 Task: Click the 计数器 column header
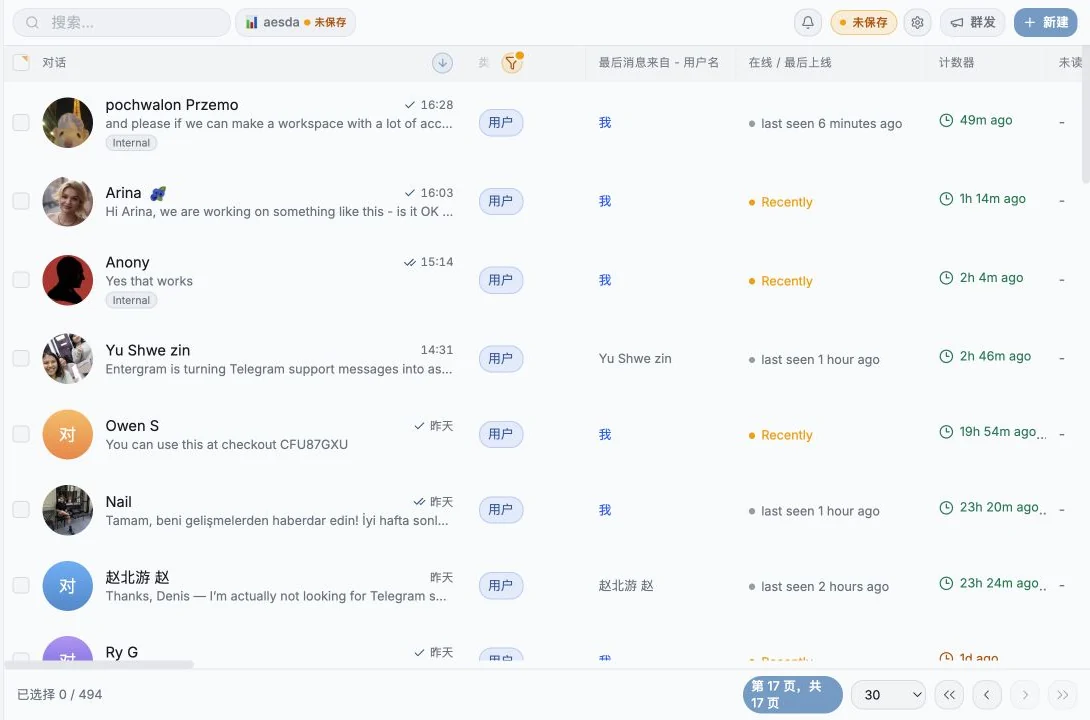[x=957, y=63]
